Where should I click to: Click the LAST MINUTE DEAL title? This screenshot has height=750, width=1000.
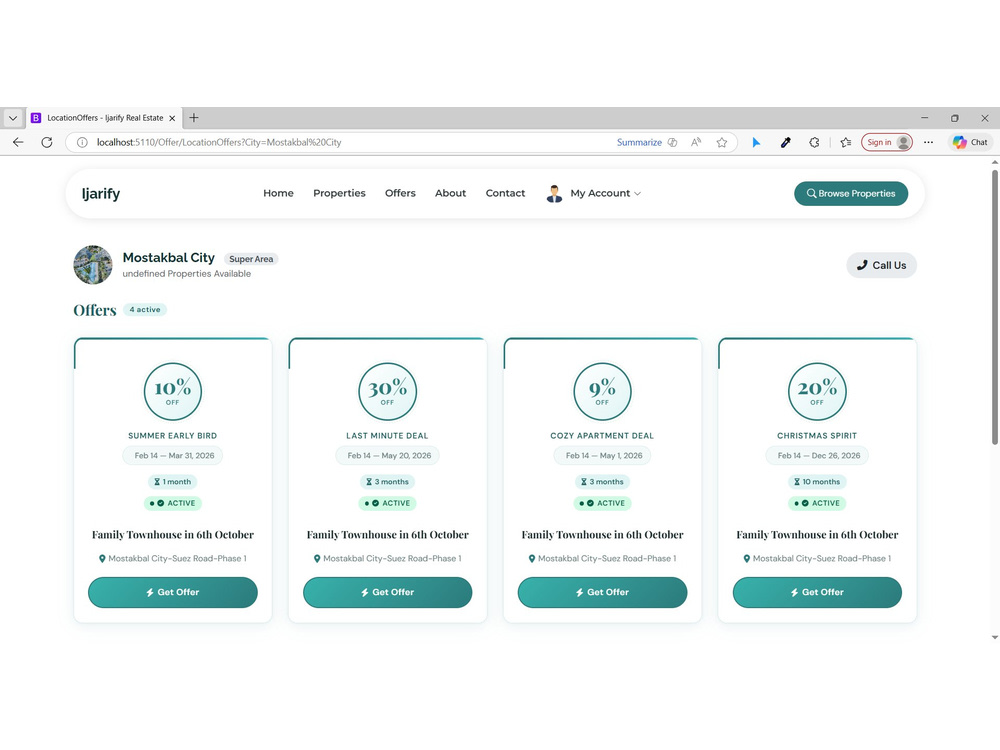pyautogui.click(x=388, y=436)
